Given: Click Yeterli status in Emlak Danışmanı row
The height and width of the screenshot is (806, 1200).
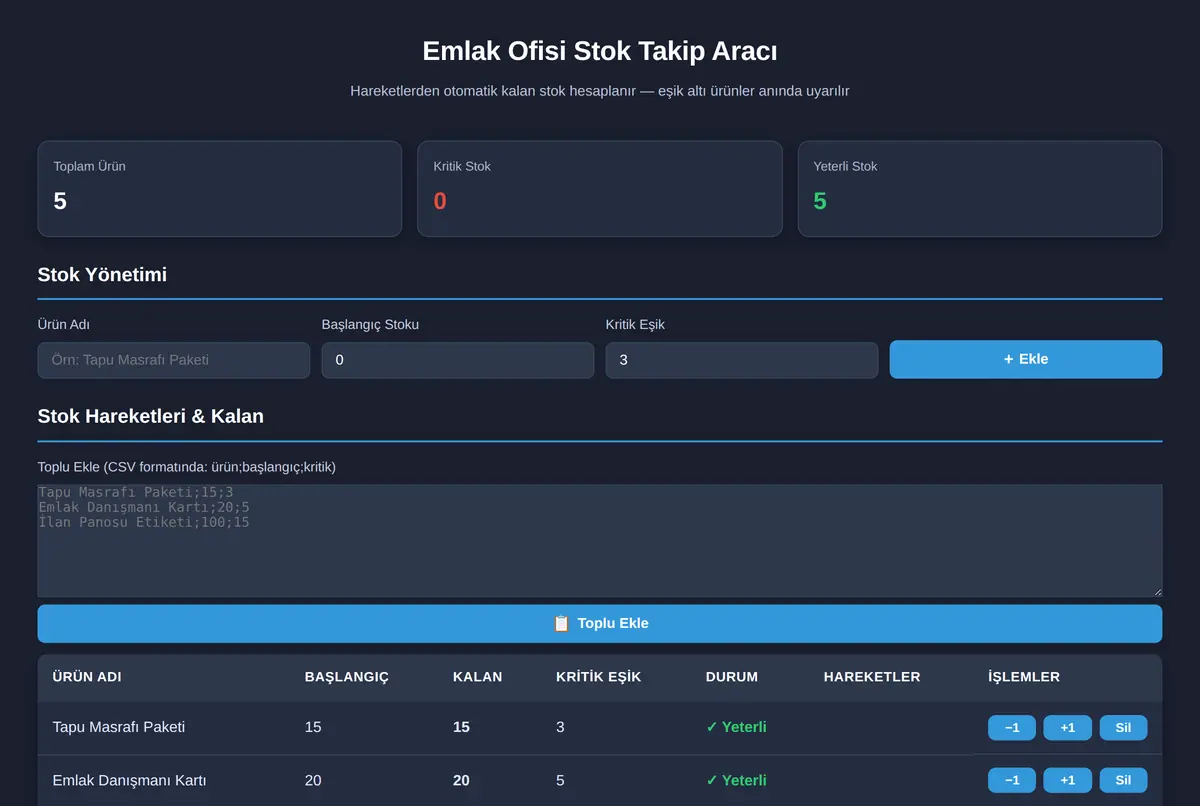Looking at the screenshot, I should tap(736, 780).
